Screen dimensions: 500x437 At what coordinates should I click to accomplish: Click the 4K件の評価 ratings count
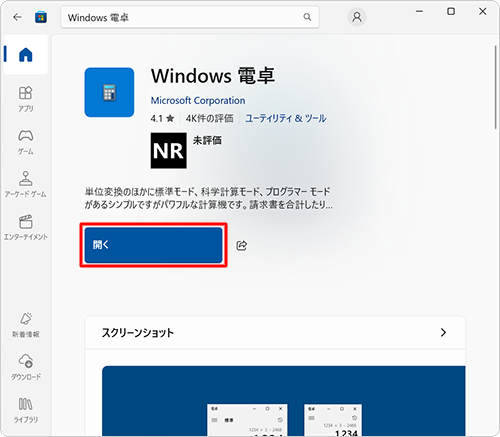[x=210, y=118]
